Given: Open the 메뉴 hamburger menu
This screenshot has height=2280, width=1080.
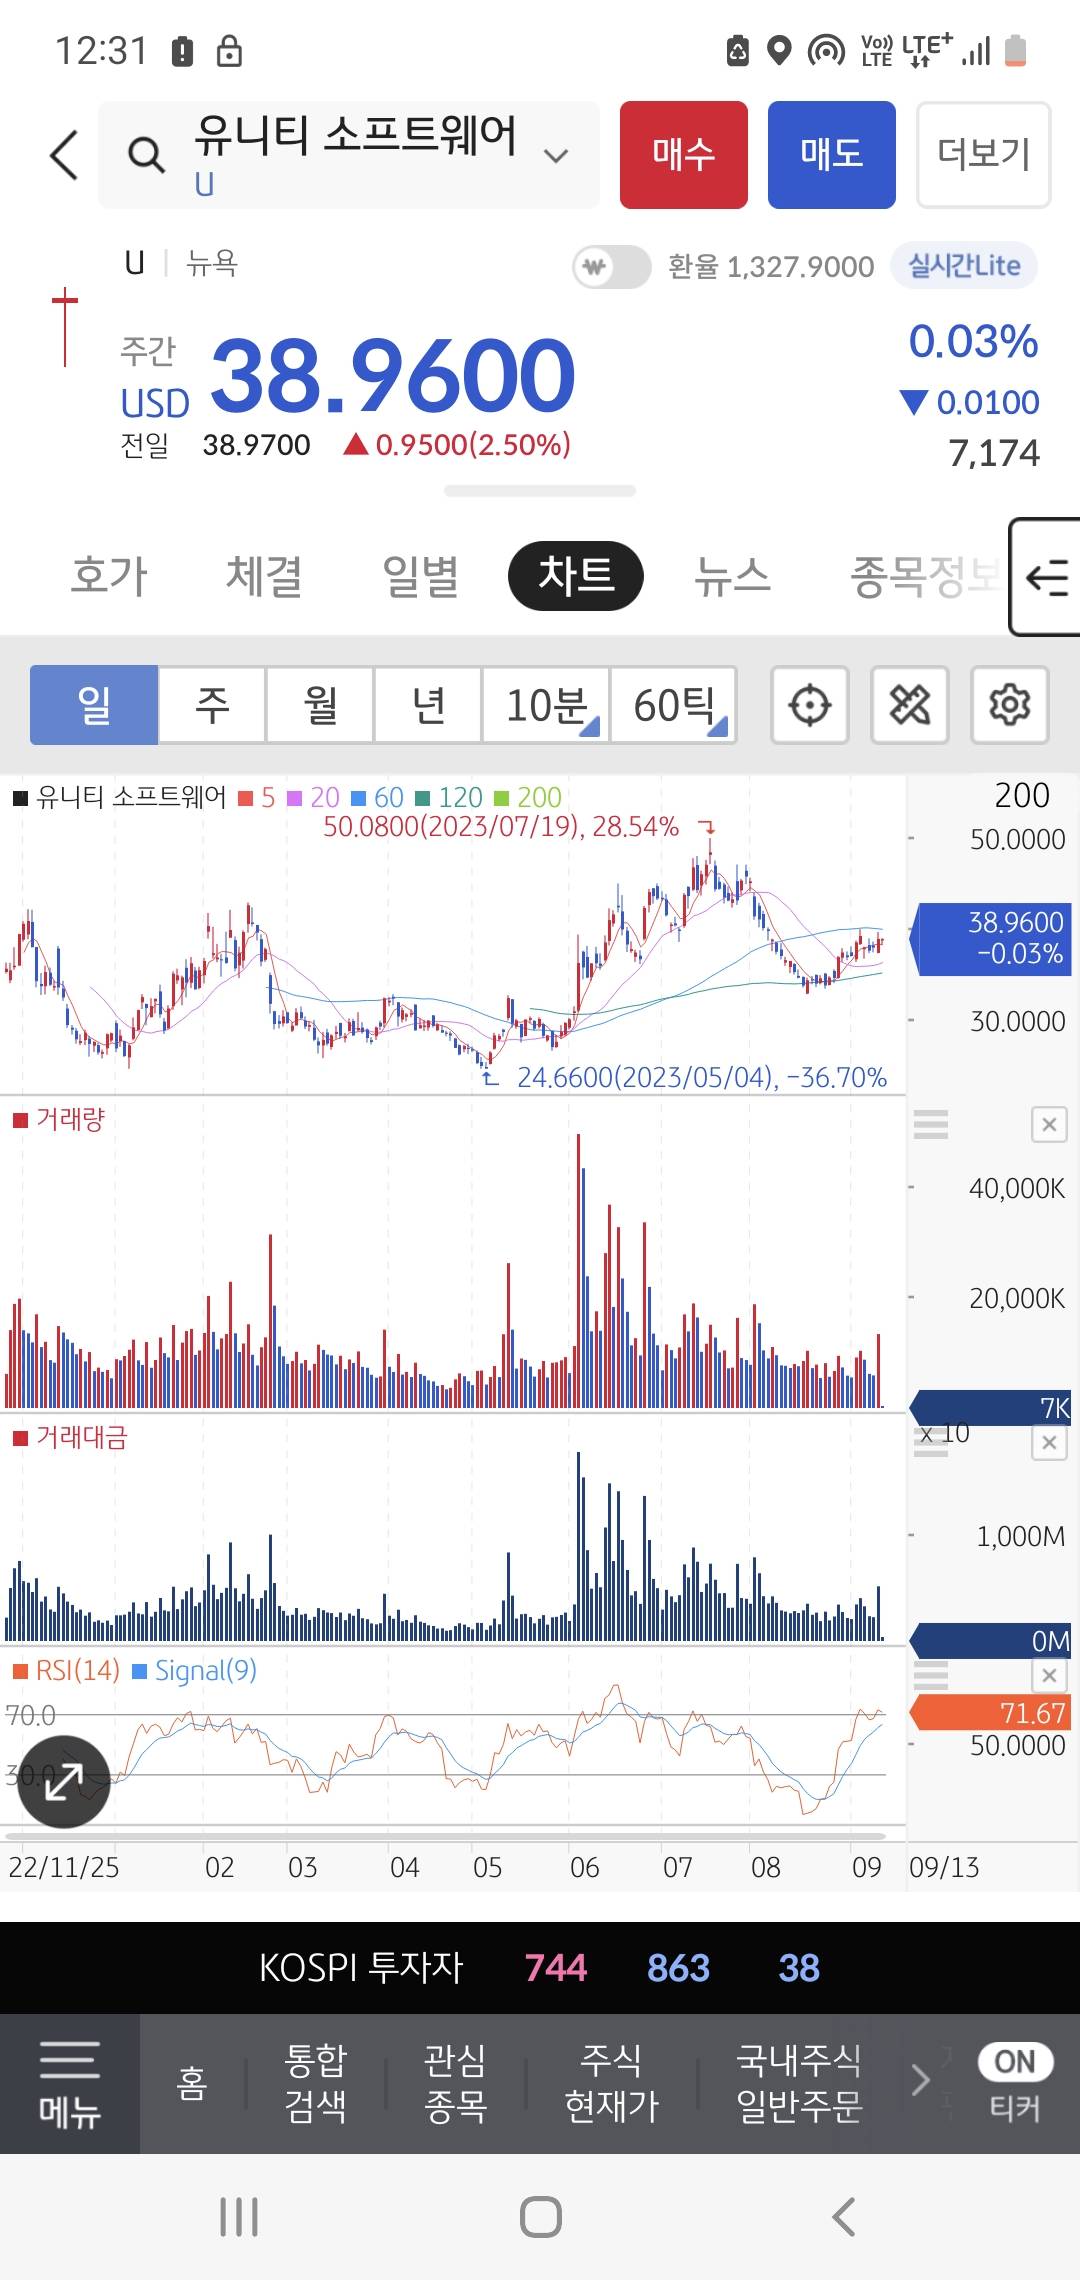Looking at the screenshot, I should tap(69, 2083).
